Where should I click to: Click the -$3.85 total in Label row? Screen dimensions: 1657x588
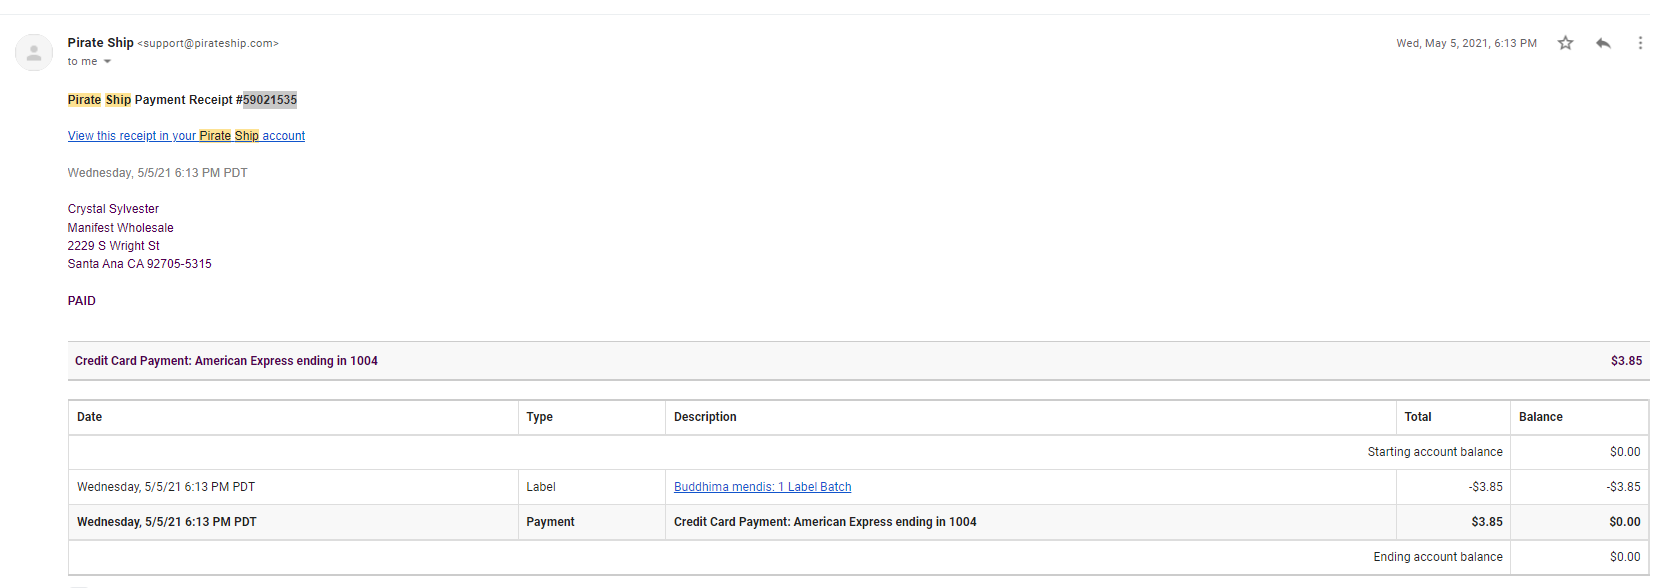(x=1485, y=487)
